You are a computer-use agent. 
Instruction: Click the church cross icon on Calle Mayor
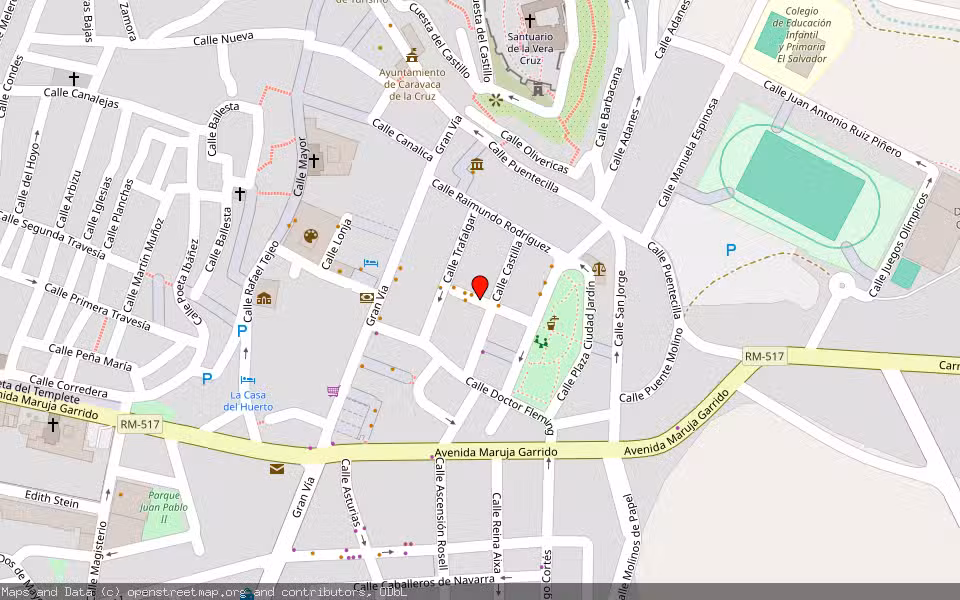click(x=314, y=161)
